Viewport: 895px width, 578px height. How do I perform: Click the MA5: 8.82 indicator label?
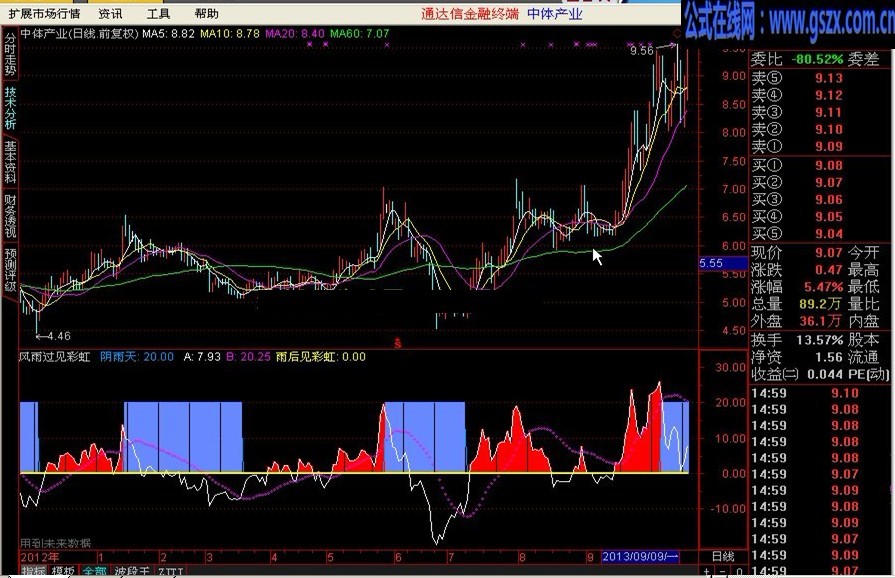(168, 34)
